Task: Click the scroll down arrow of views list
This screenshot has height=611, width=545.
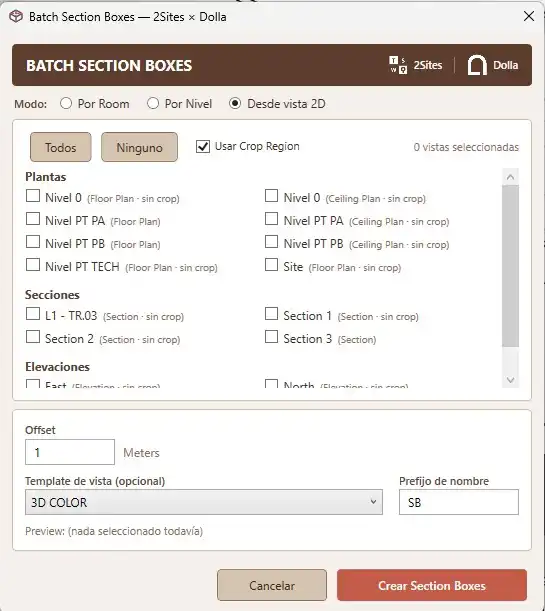Action: click(x=510, y=380)
